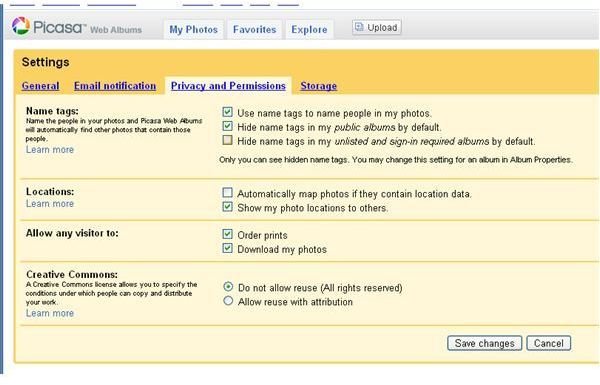The height and width of the screenshot is (385, 600).
Task: Click 'Only you can see hidden name tags' note
Action: tap(396, 160)
